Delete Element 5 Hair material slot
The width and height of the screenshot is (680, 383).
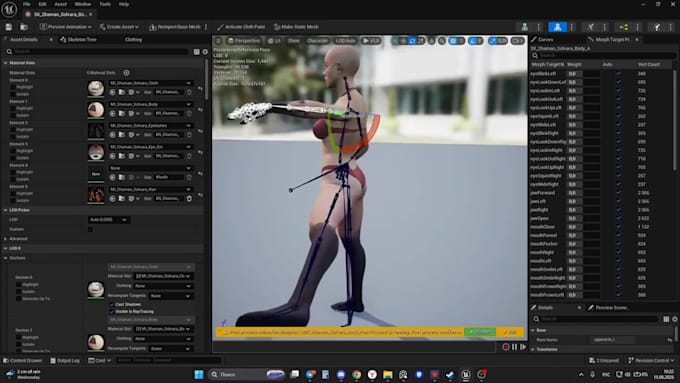pyautogui.click(x=189, y=198)
